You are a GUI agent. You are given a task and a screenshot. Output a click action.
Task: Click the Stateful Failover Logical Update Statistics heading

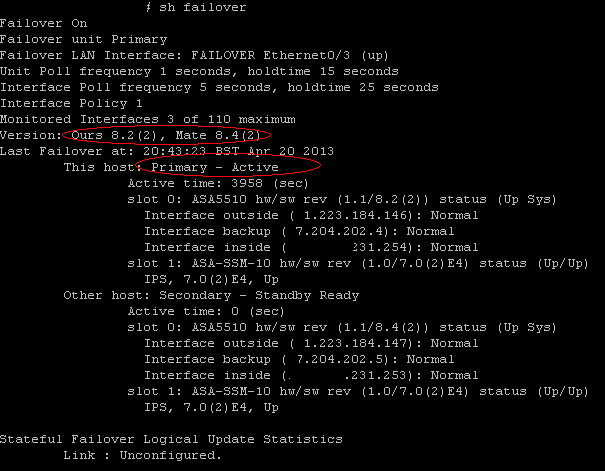[x=171, y=439]
